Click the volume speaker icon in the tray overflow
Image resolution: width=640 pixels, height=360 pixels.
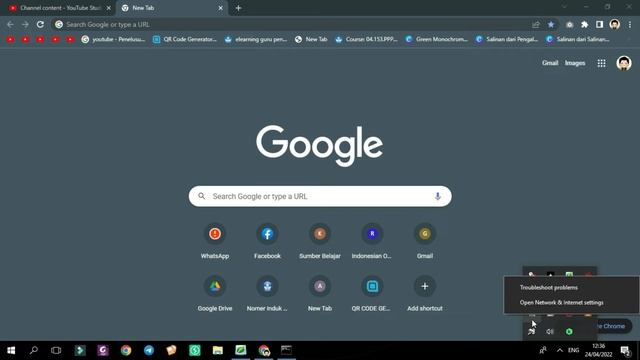click(550, 331)
